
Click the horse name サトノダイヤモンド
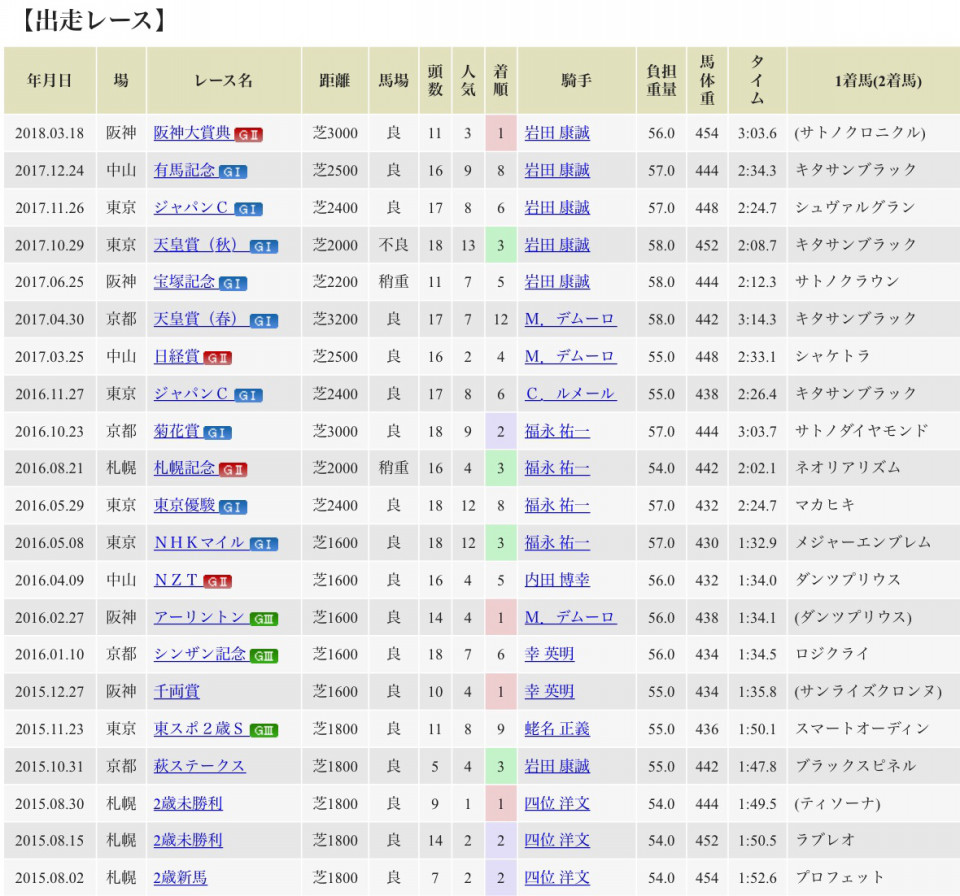click(861, 431)
